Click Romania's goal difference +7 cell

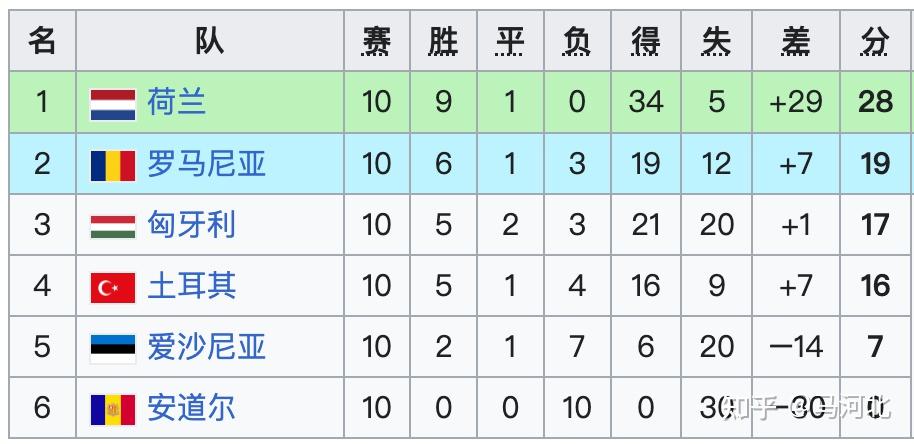[x=796, y=164]
